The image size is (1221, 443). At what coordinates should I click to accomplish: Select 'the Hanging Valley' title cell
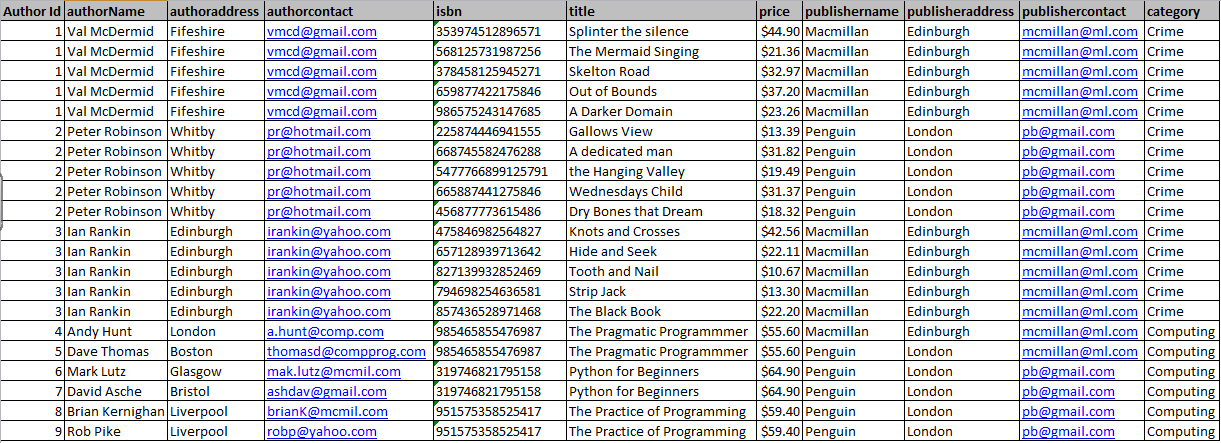(661, 171)
